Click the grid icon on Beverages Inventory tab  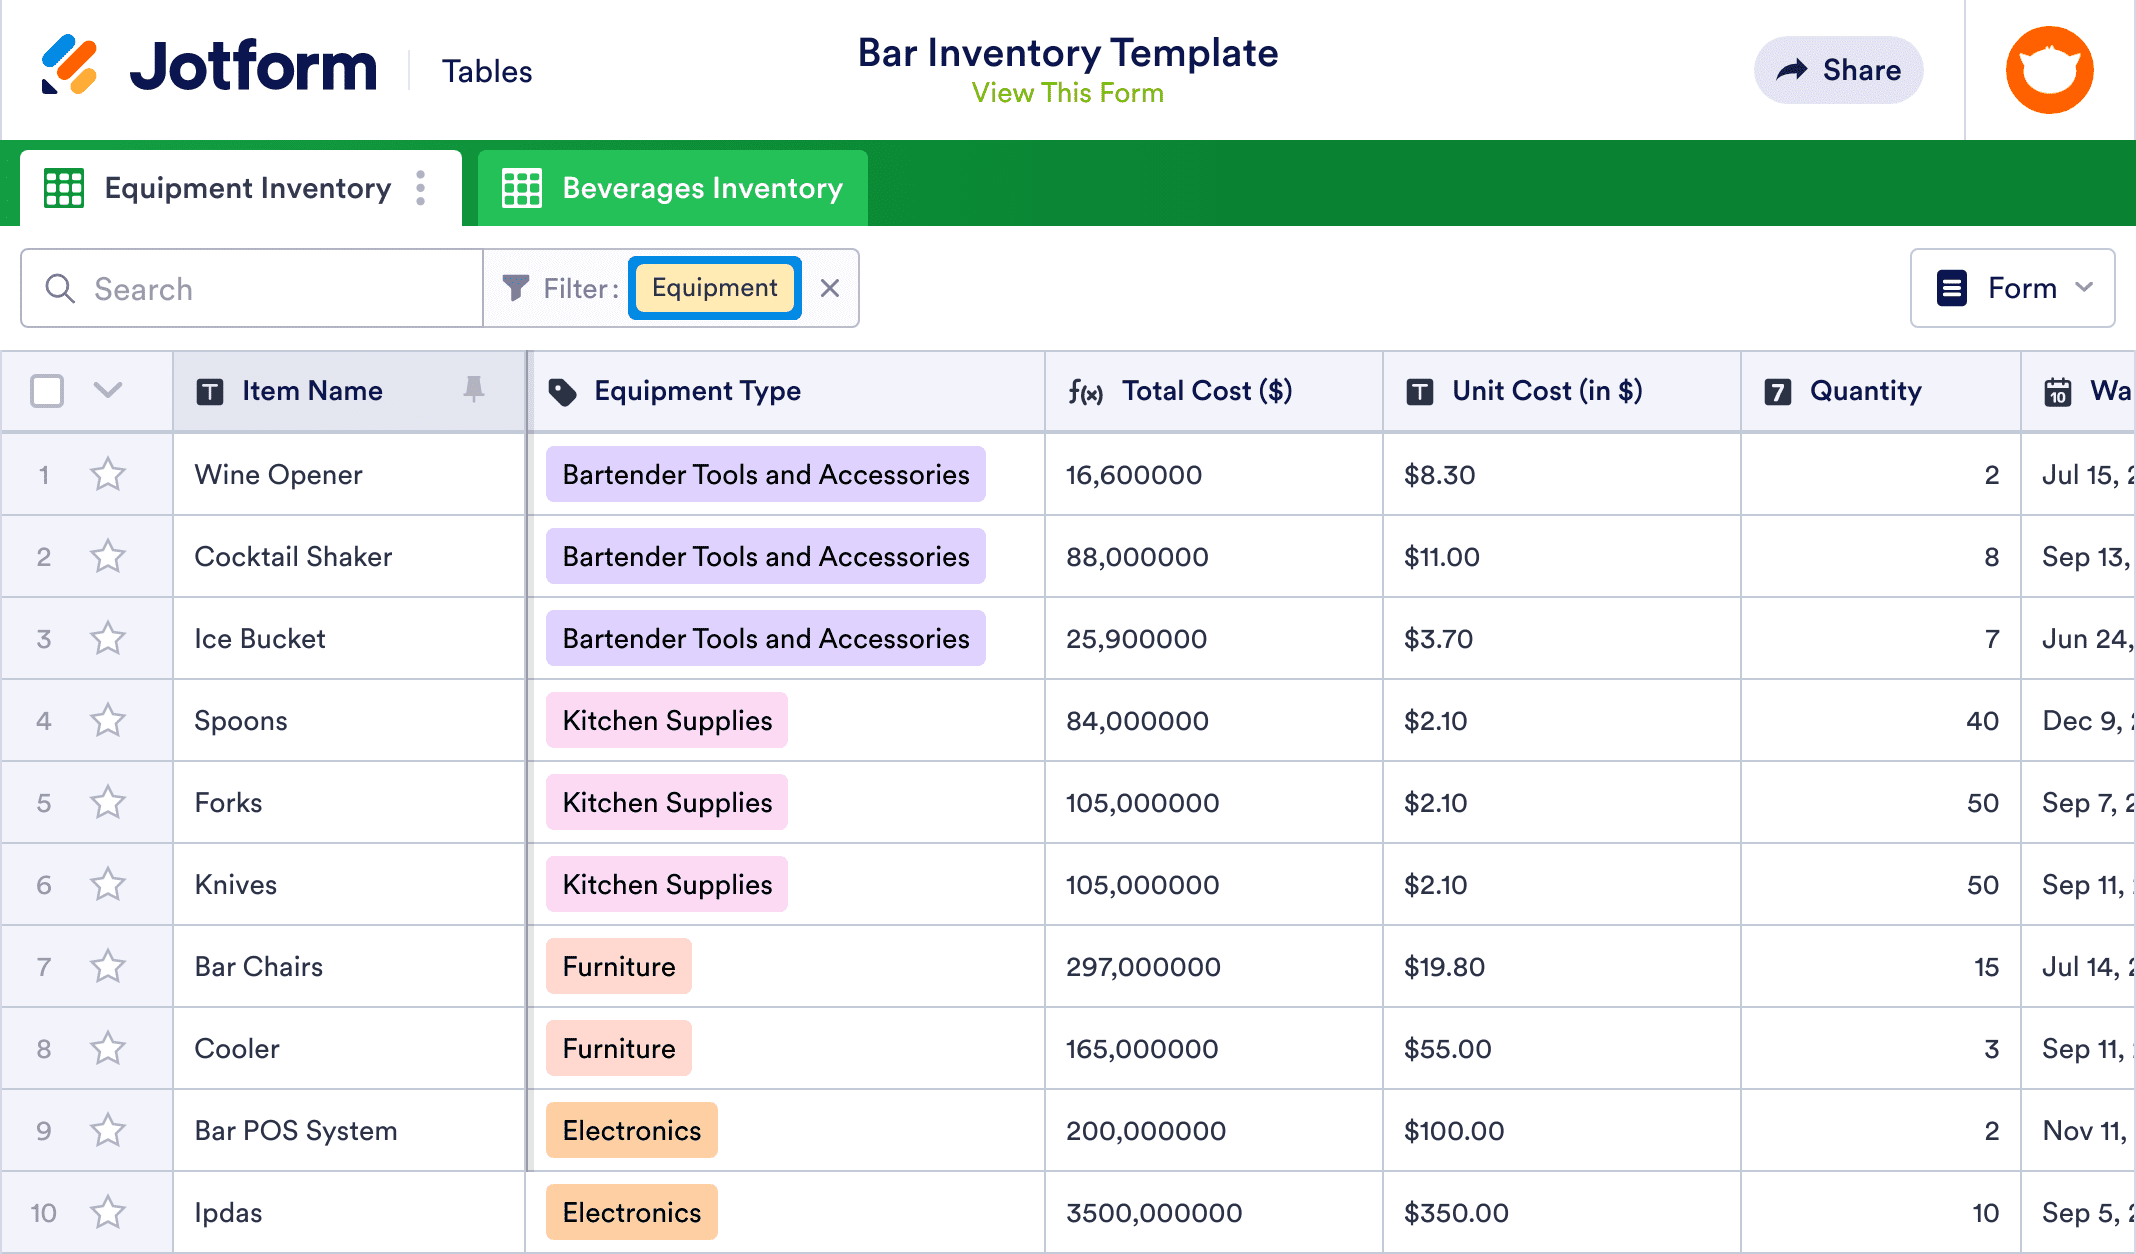pos(522,188)
